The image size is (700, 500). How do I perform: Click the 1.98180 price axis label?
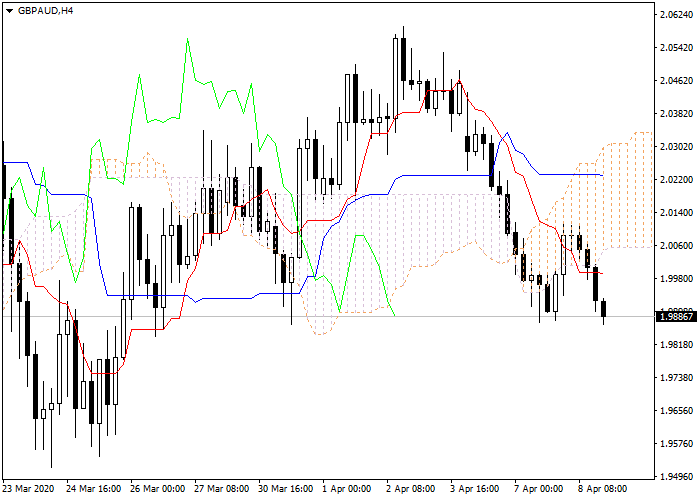point(678,345)
